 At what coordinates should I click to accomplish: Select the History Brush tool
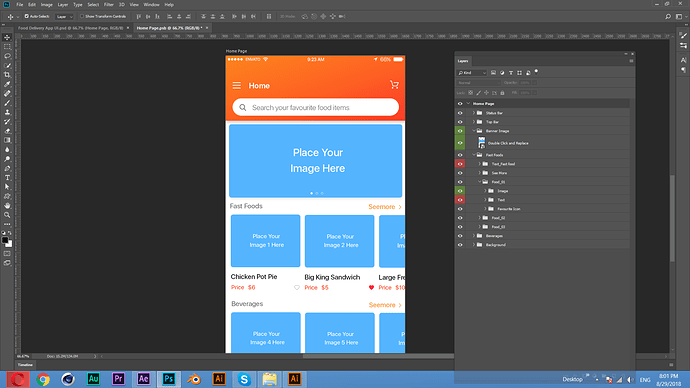7,121
